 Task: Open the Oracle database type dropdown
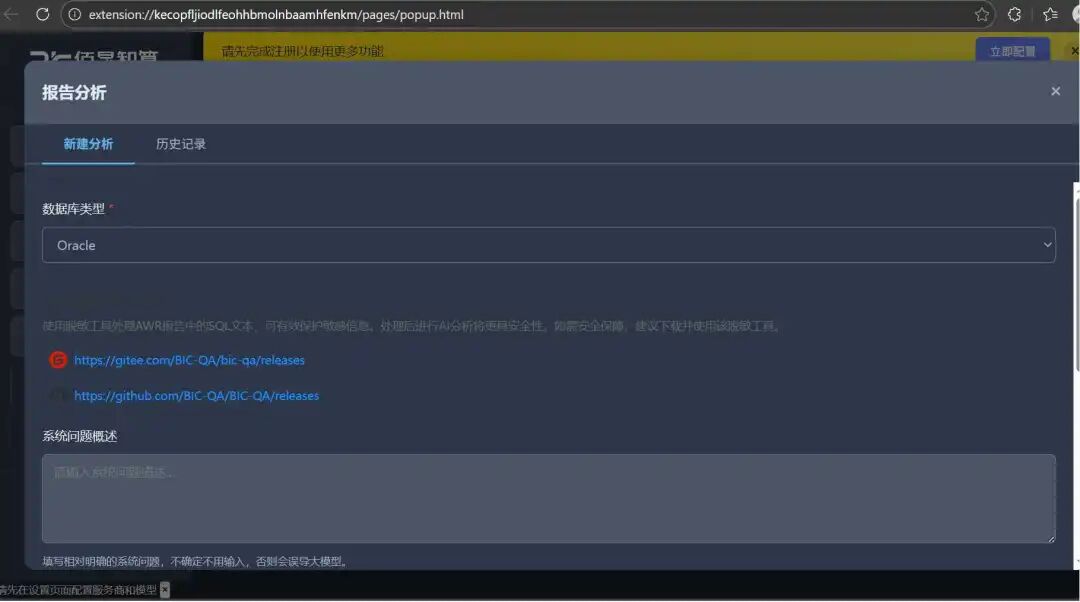point(548,245)
